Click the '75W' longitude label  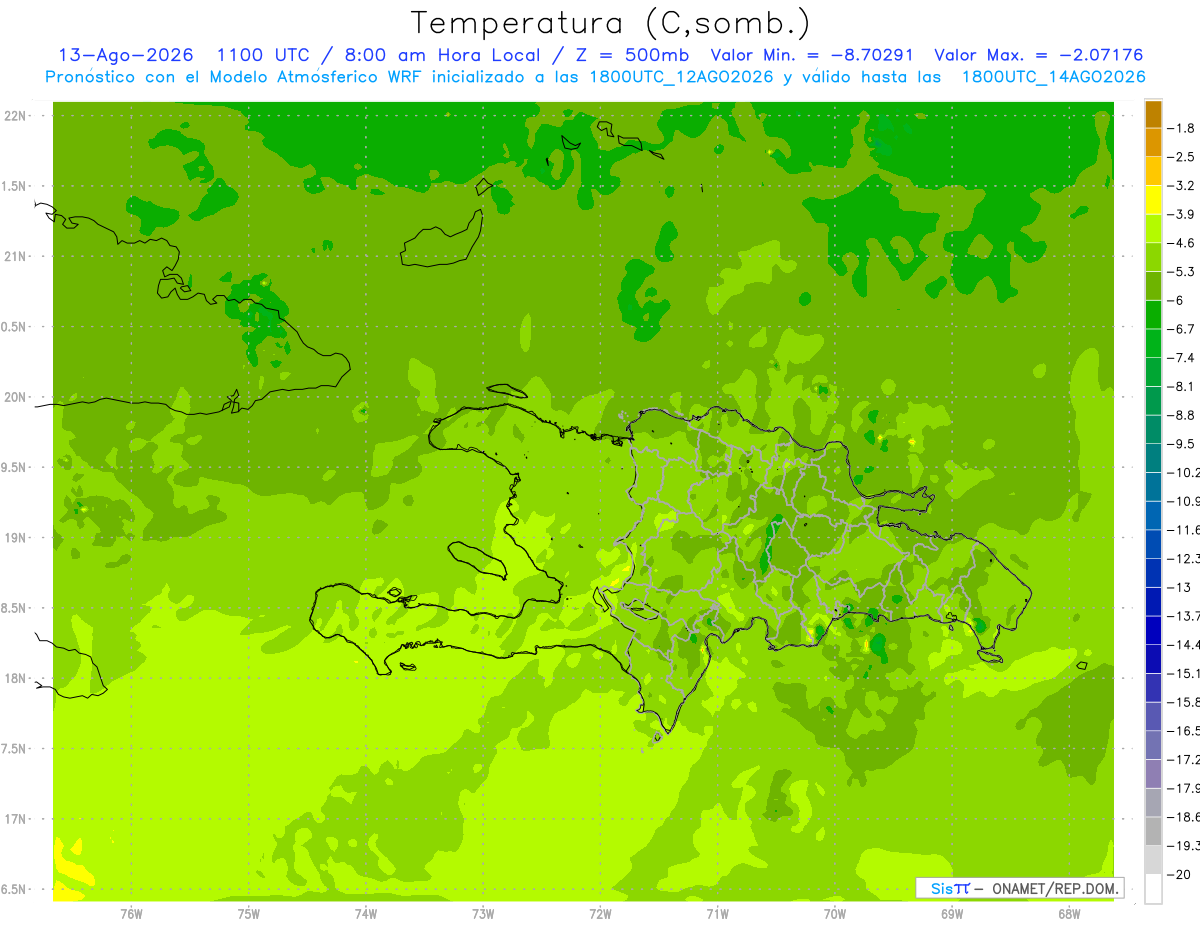(248, 914)
